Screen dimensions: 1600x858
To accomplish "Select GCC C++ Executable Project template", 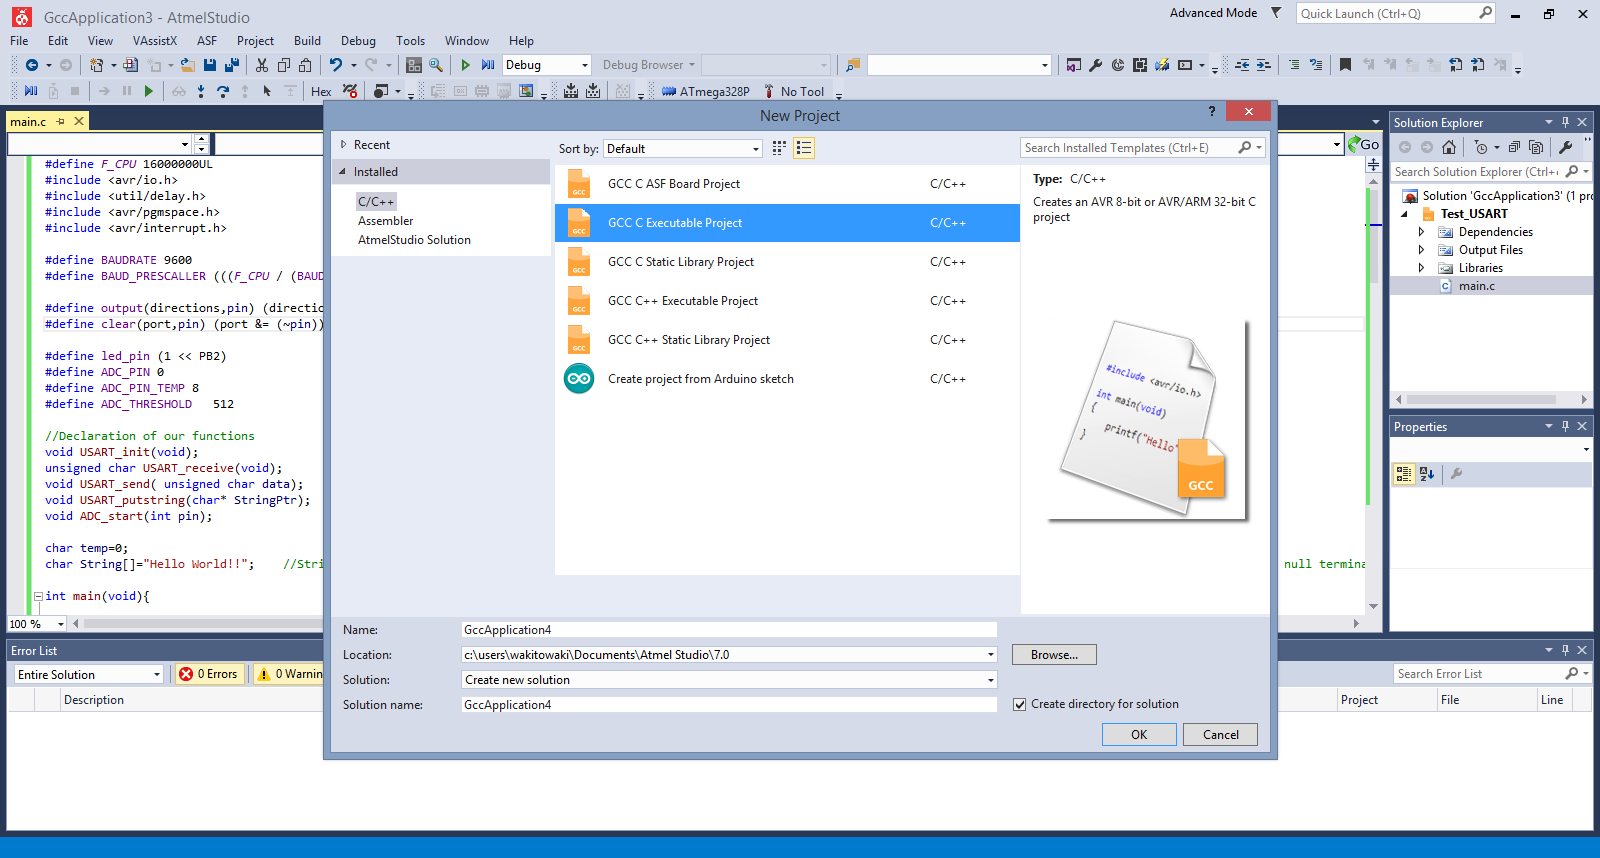I will (787, 301).
